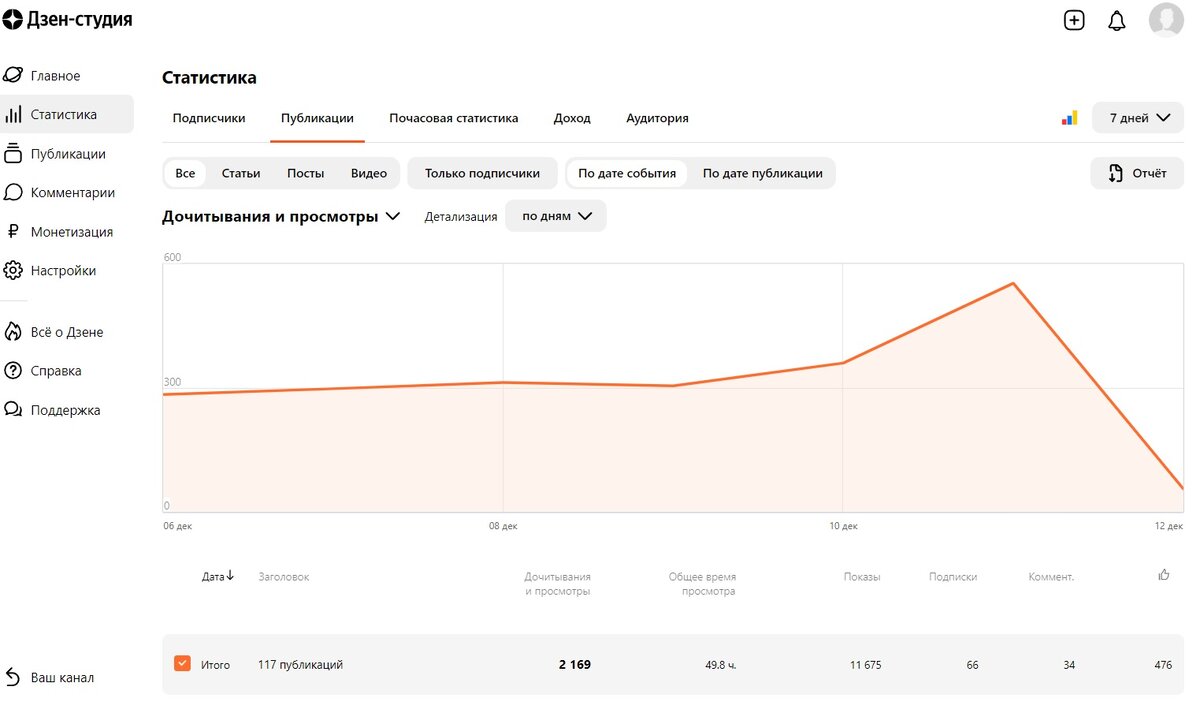Screen dimensions: 1200x709
Task: Select the Статьи filter
Action: 241,173
